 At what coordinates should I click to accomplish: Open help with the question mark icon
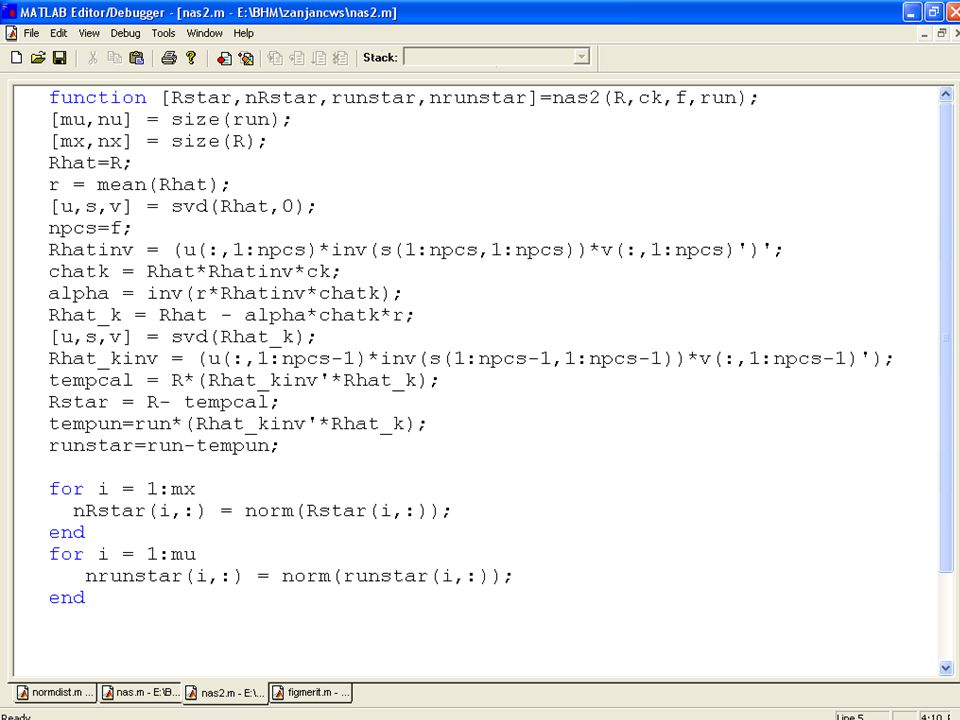pos(191,58)
